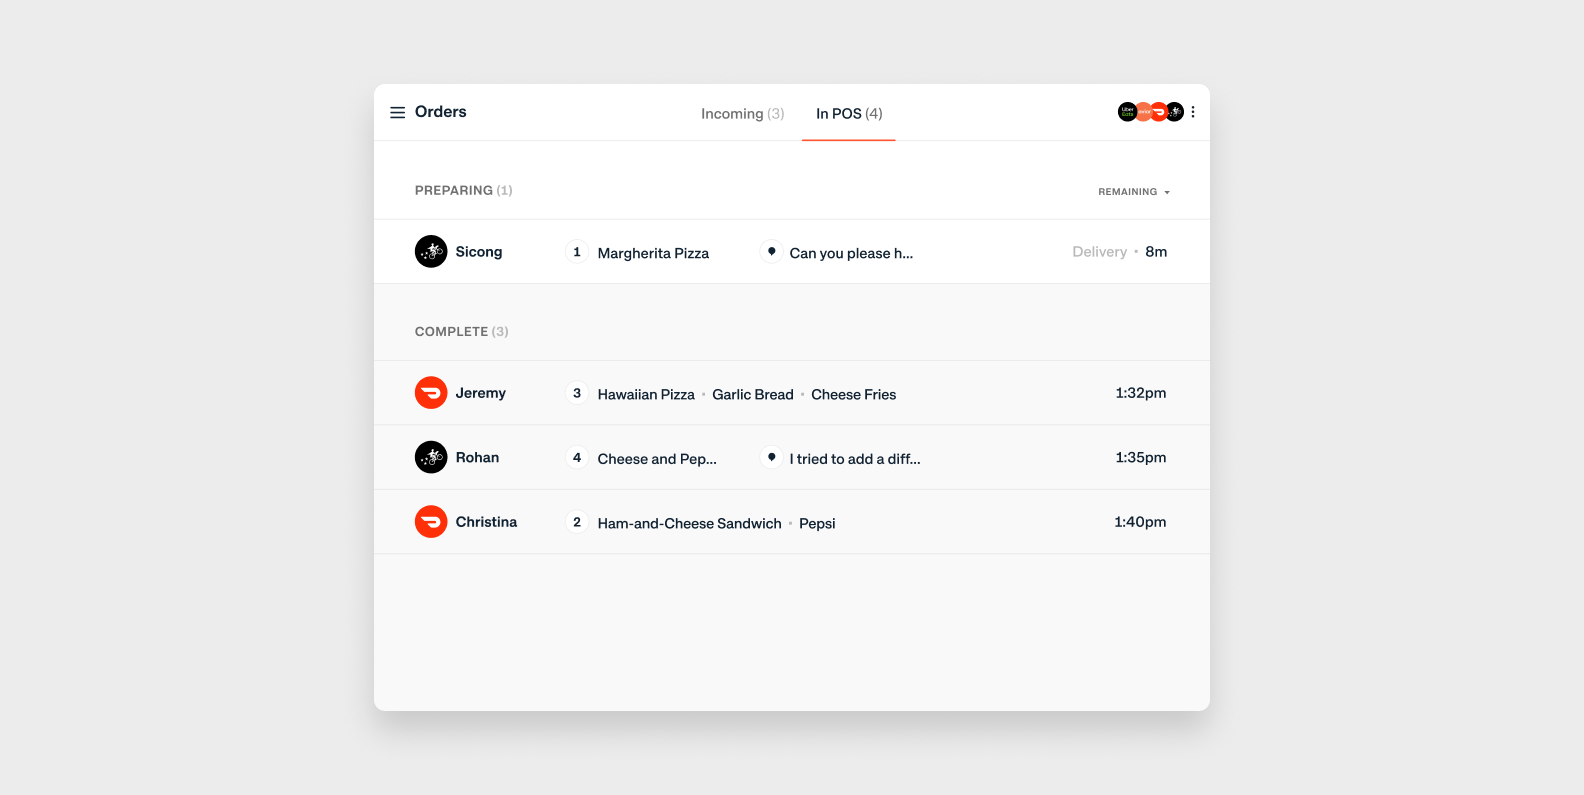Select the In POS tab

pyautogui.click(x=848, y=114)
